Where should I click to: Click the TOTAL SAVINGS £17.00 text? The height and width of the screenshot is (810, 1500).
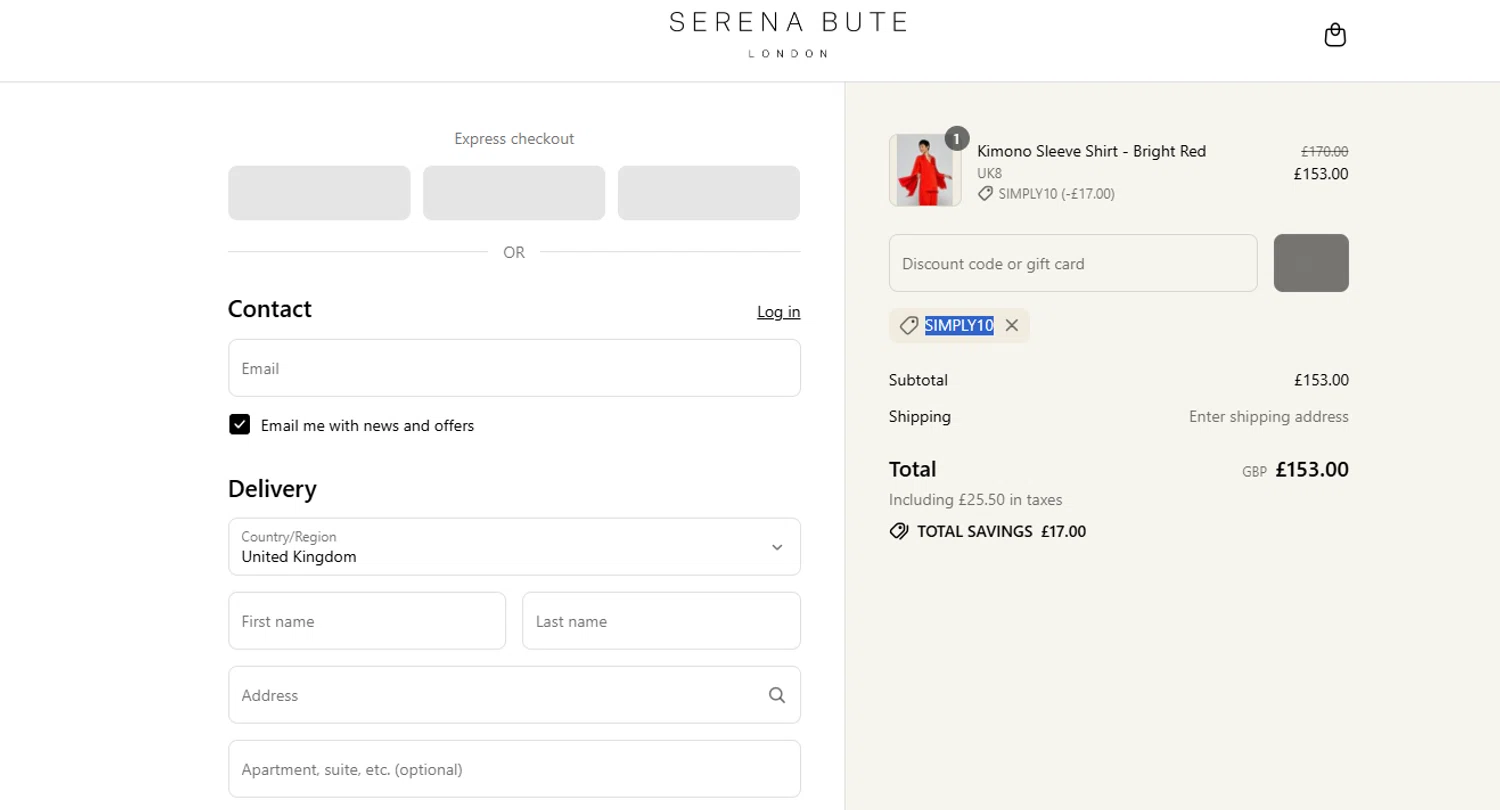coord(1001,531)
